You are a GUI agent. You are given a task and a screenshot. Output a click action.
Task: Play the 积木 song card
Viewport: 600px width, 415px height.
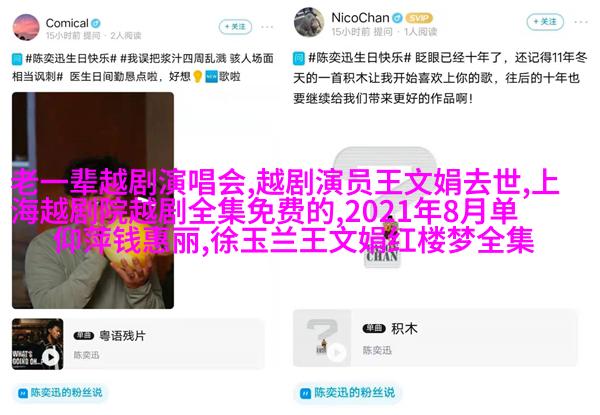[x=337, y=352]
